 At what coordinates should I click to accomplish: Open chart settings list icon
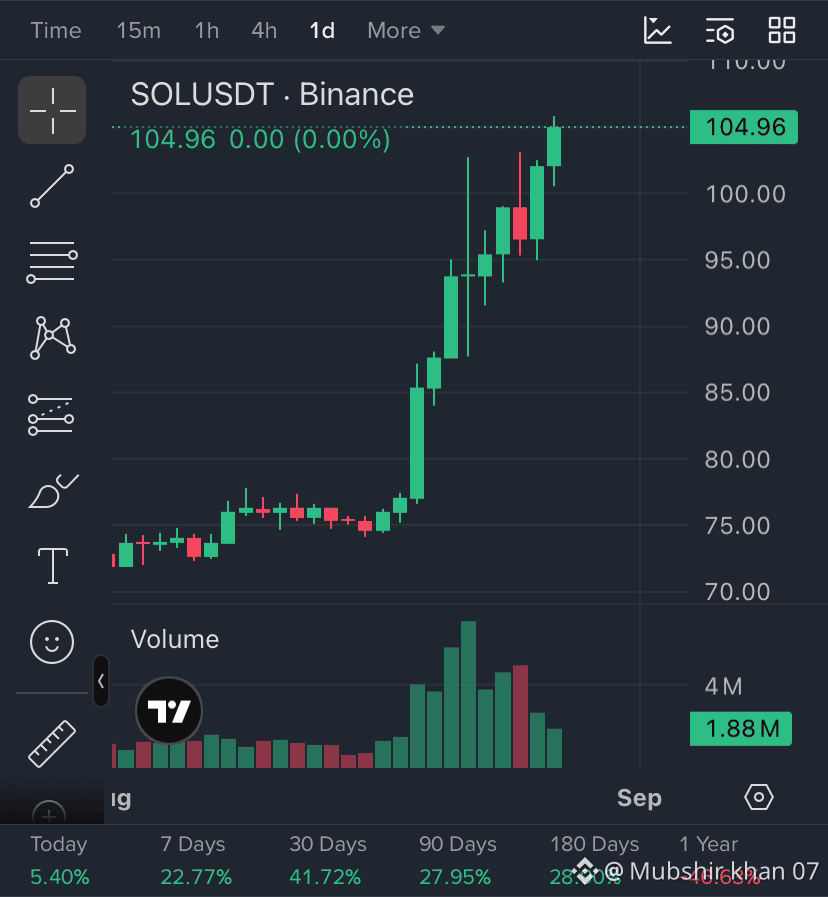tap(720, 30)
